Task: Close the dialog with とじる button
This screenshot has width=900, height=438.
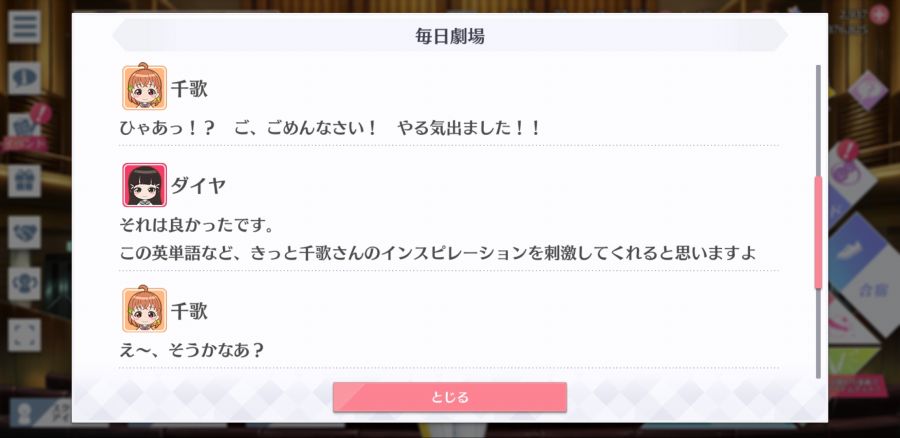Action: 449,397
